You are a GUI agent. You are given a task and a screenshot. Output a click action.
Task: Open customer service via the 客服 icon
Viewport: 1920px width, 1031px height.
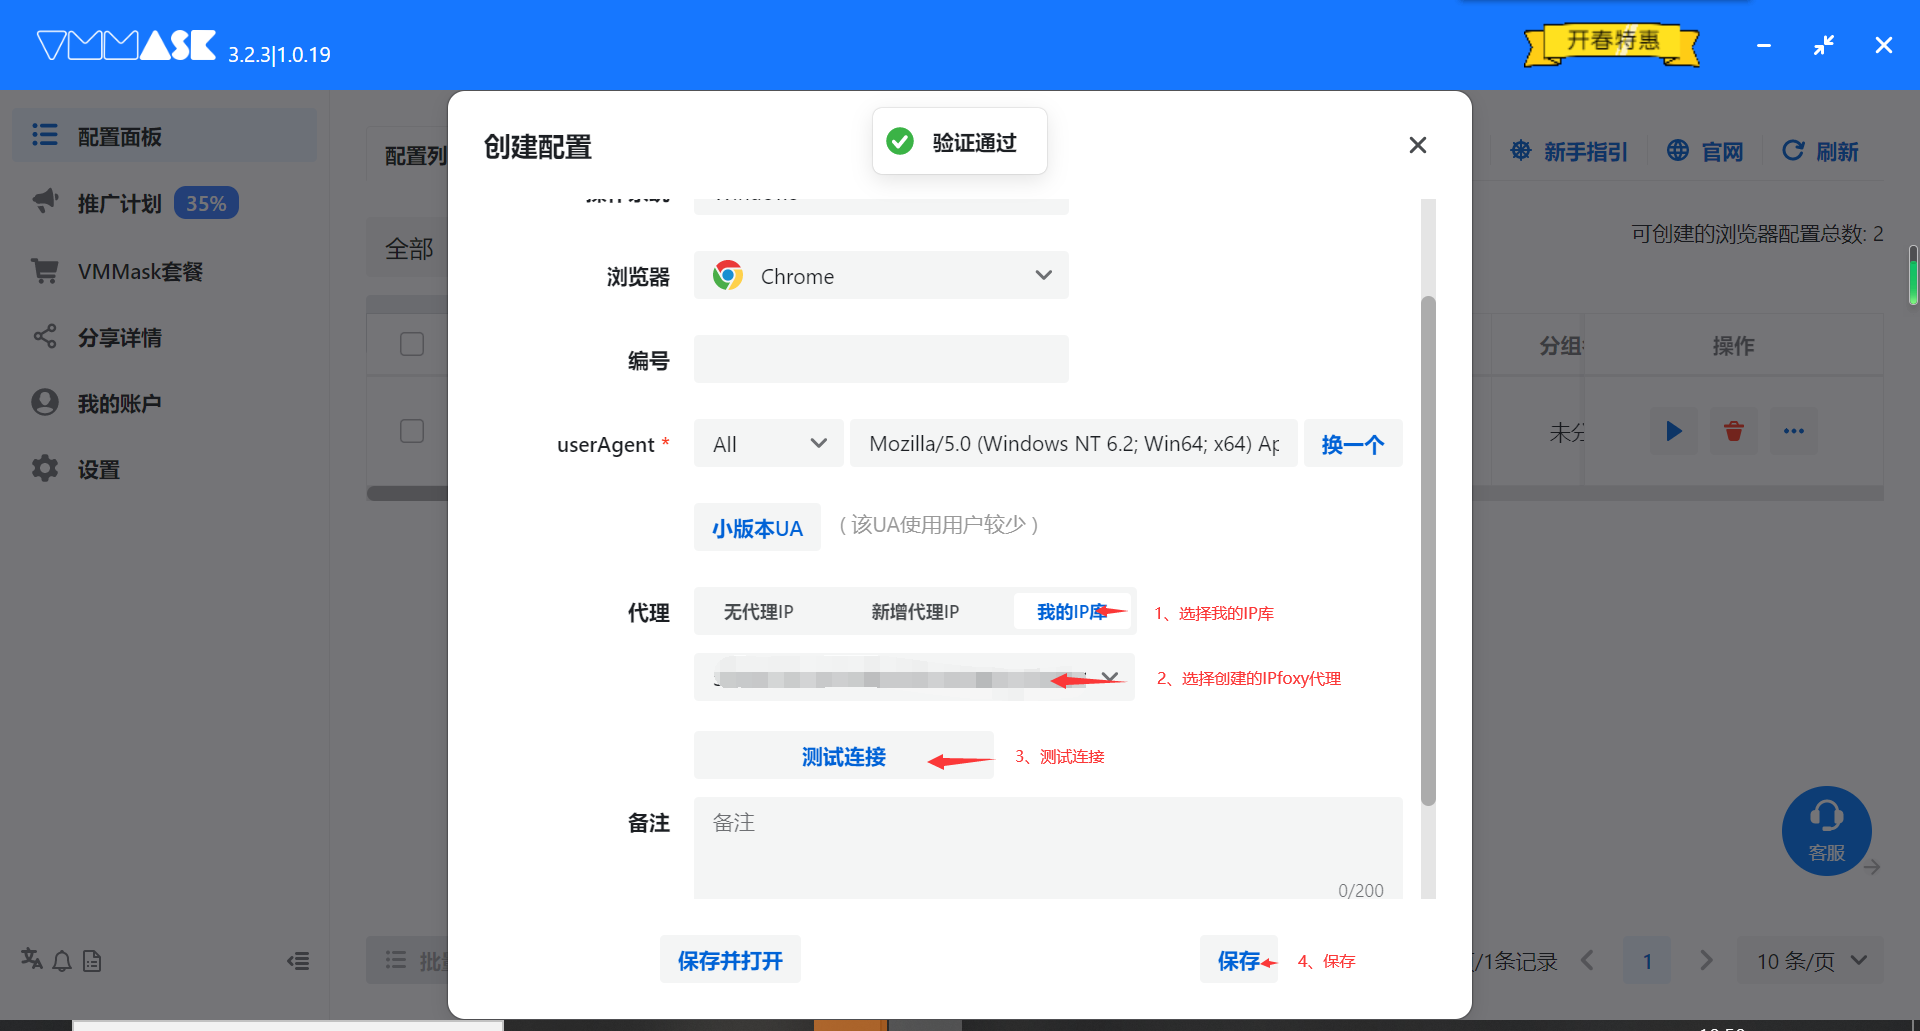click(1827, 830)
